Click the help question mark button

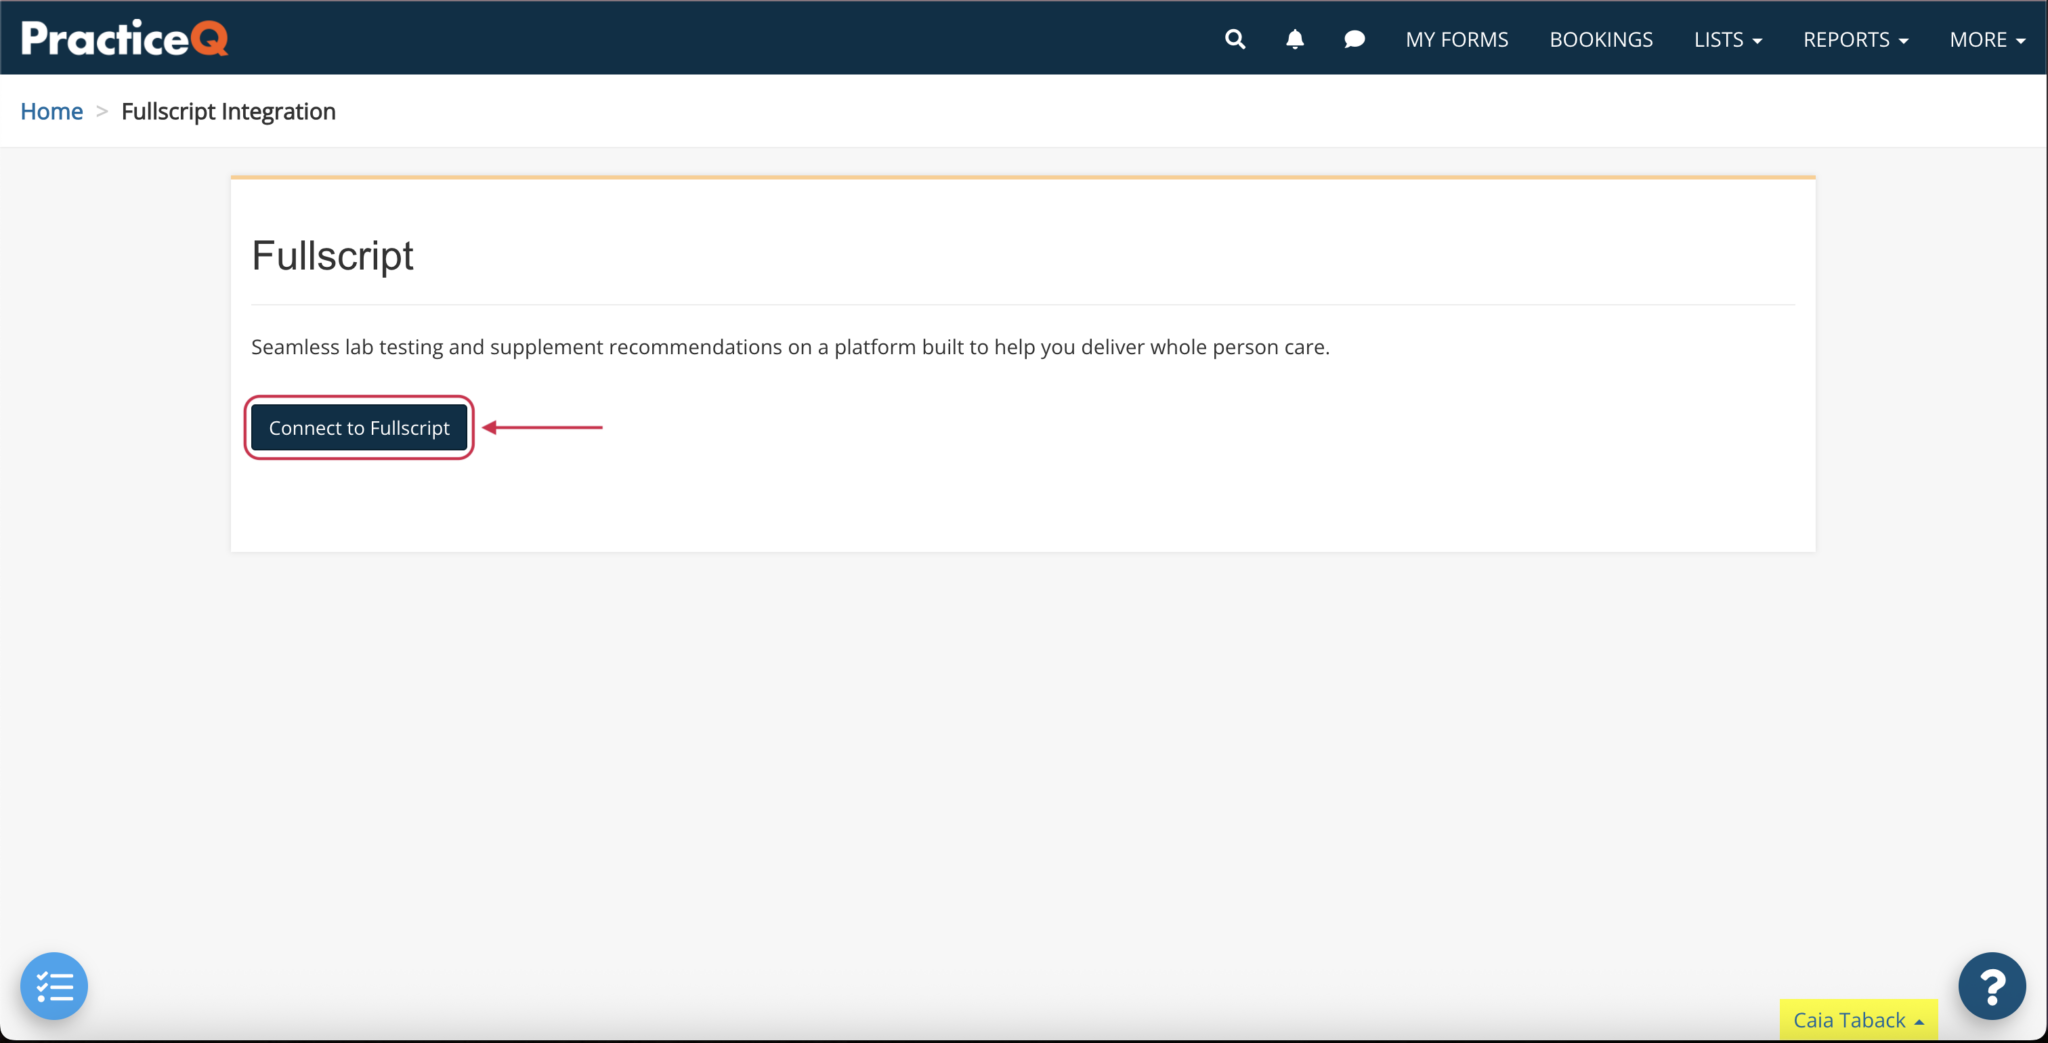1991,986
